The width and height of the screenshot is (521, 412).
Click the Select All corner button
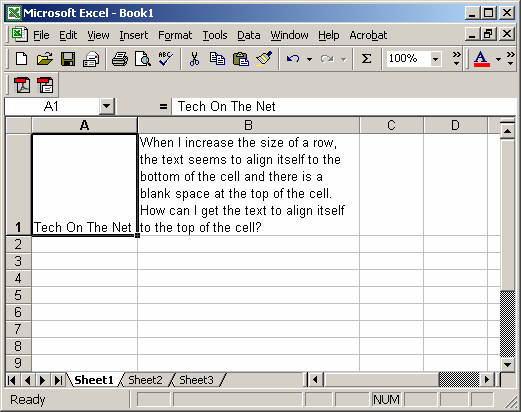(x=19, y=125)
